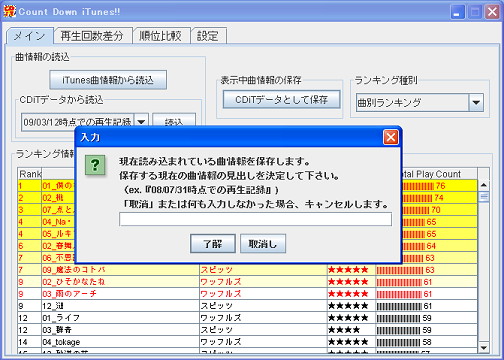Click the vertical scrollbar thumb of the table
This screenshot has height=360, width=504.
click(484, 197)
